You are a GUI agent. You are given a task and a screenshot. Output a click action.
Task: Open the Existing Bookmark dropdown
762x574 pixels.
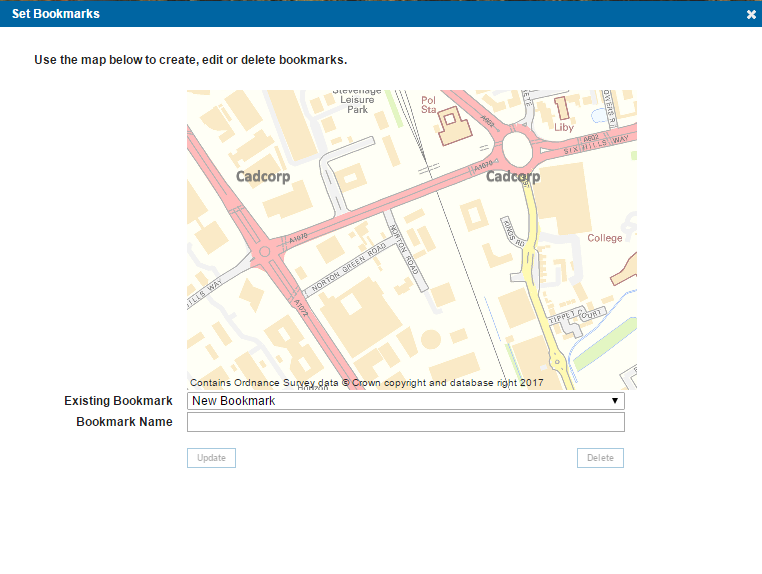(406, 401)
